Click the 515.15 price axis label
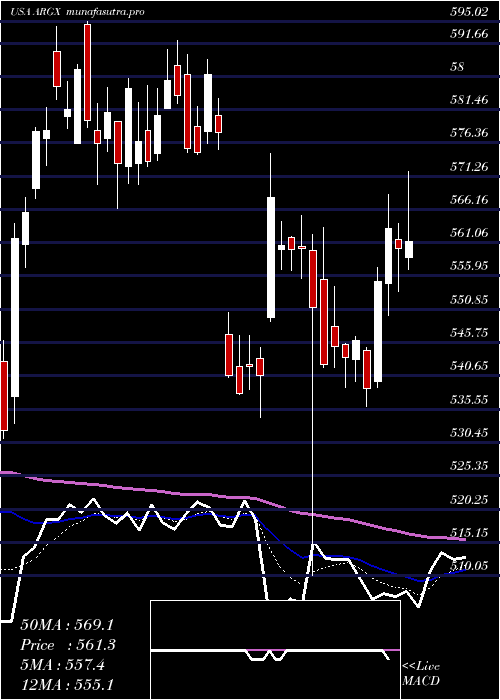The height and width of the screenshot is (700, 500). 468,533
